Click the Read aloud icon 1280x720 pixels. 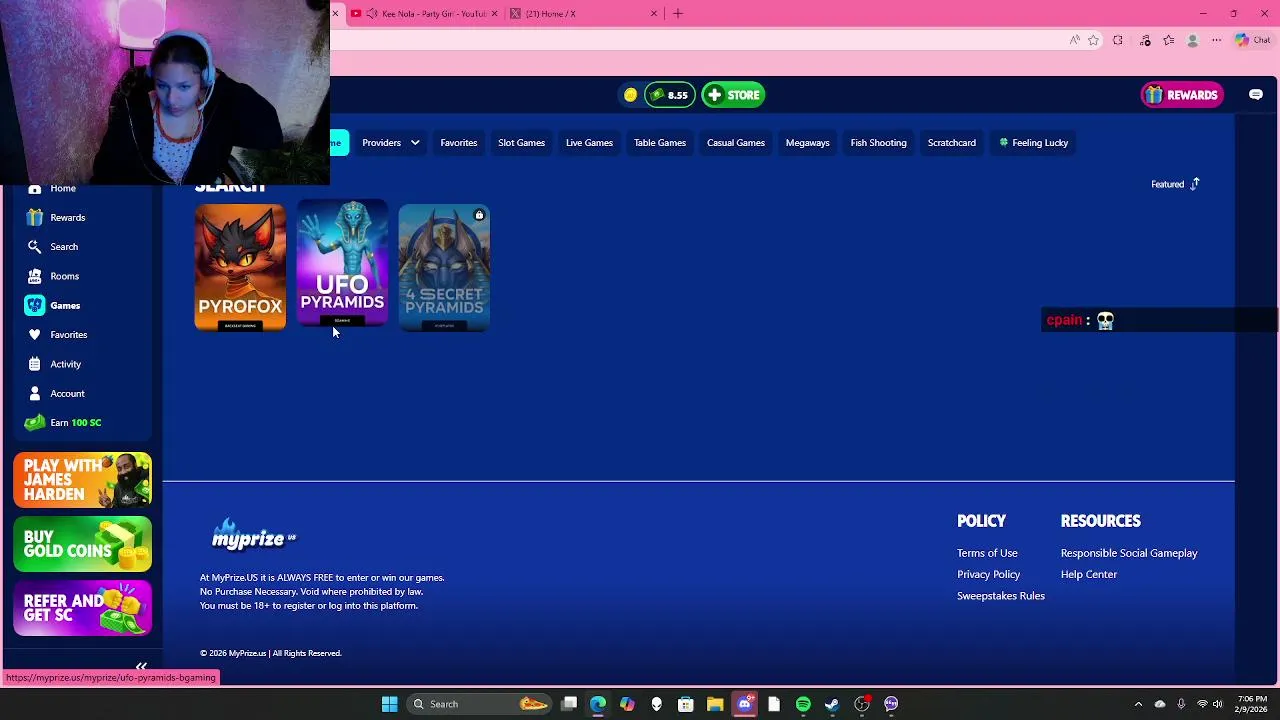pyautogui.click(x=1075, y=41)
